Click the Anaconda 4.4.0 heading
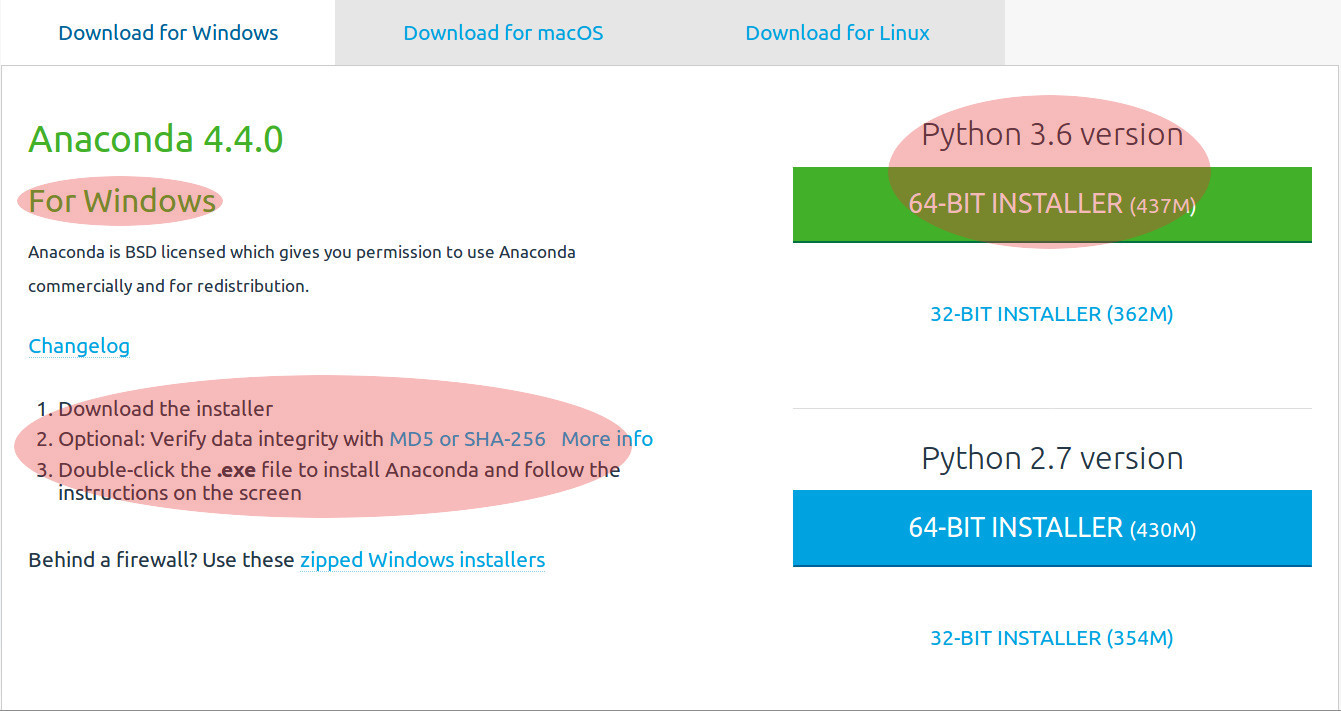This screenshot has height=711, width=1341. coord(154,139)
